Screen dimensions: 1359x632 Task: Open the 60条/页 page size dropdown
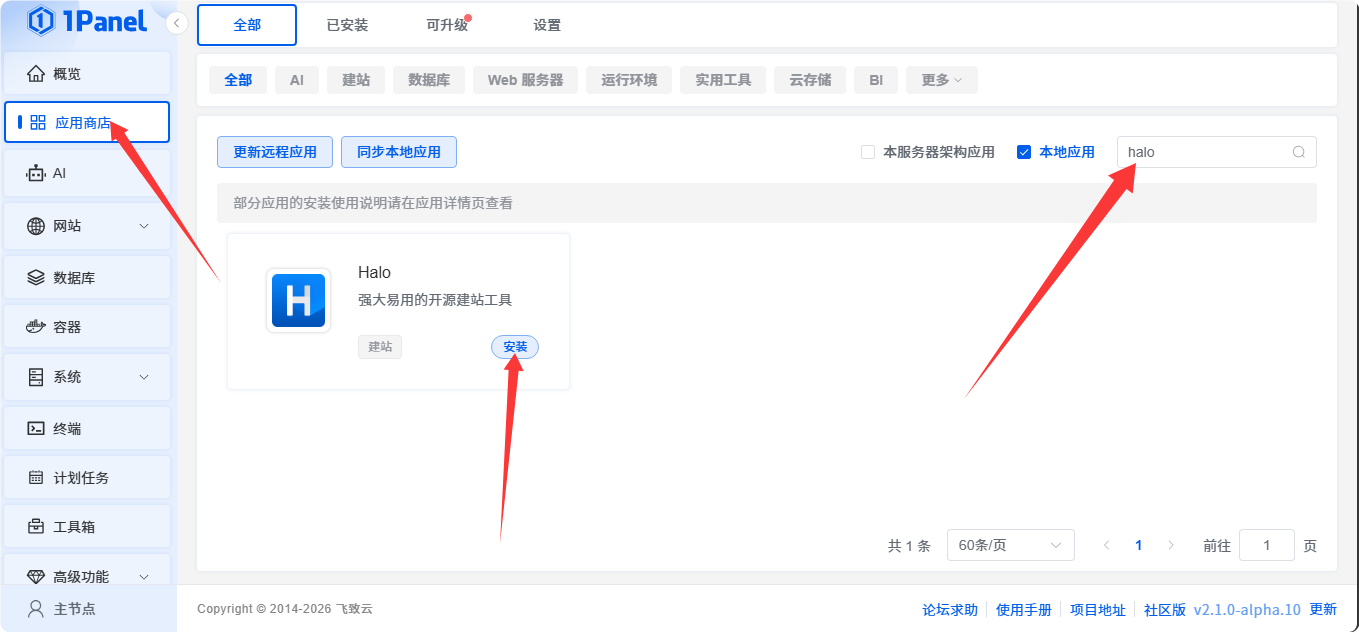(1010, 545)
